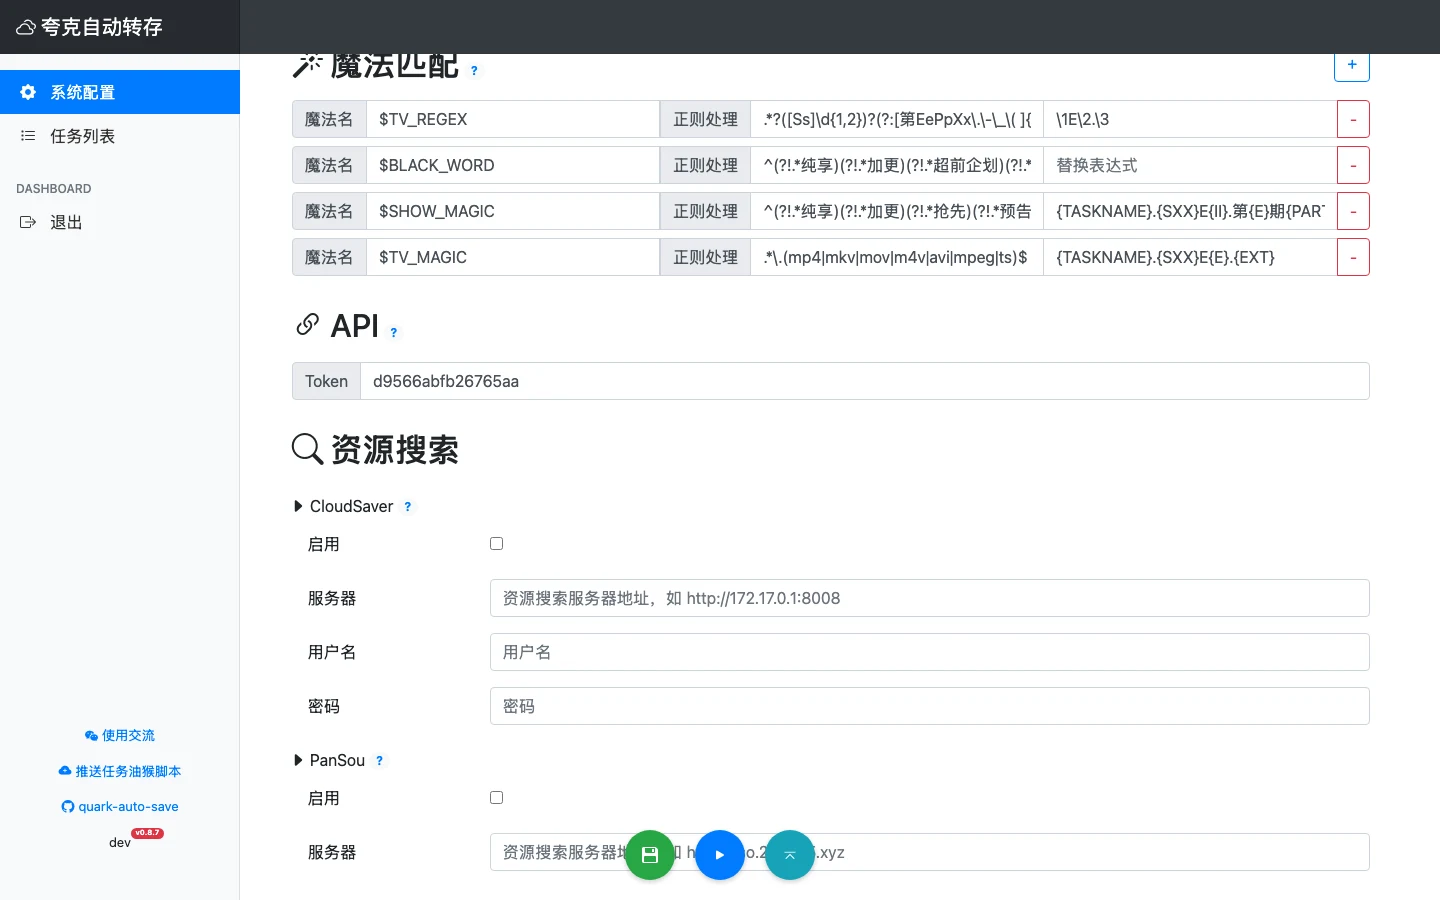Edit the $SHOW_MAGIC replacement expression
Screen dimensions: 1440x900
[1190, 211]
